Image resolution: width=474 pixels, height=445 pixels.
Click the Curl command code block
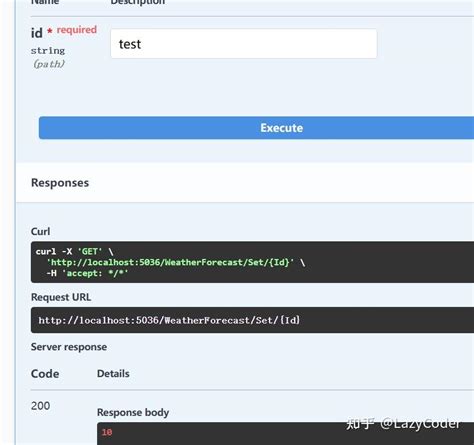252,262
